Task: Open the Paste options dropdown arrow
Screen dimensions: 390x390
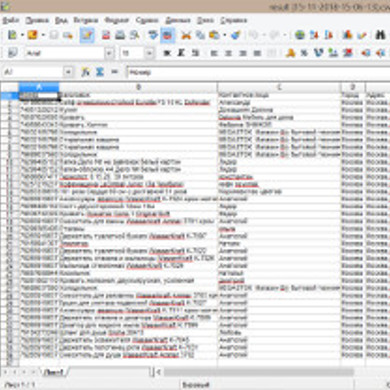Action: tap(224, 35)
